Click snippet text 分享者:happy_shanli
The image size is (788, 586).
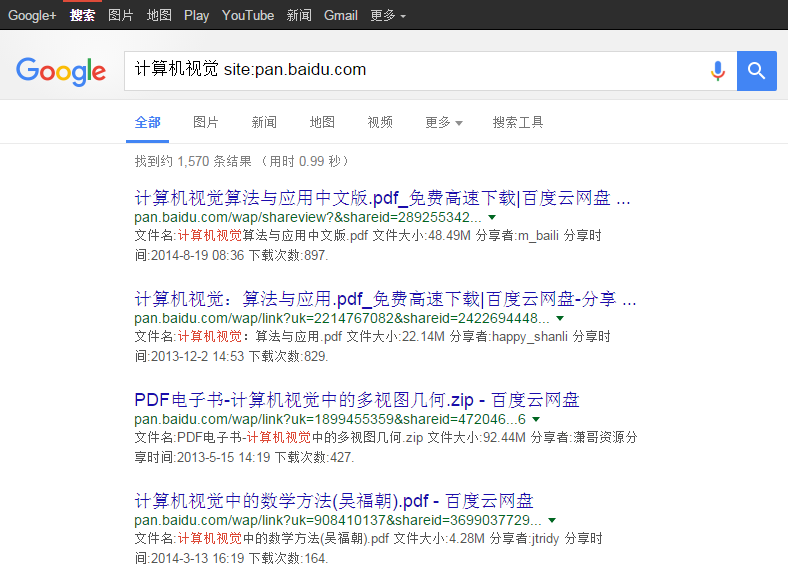point(509,336)
